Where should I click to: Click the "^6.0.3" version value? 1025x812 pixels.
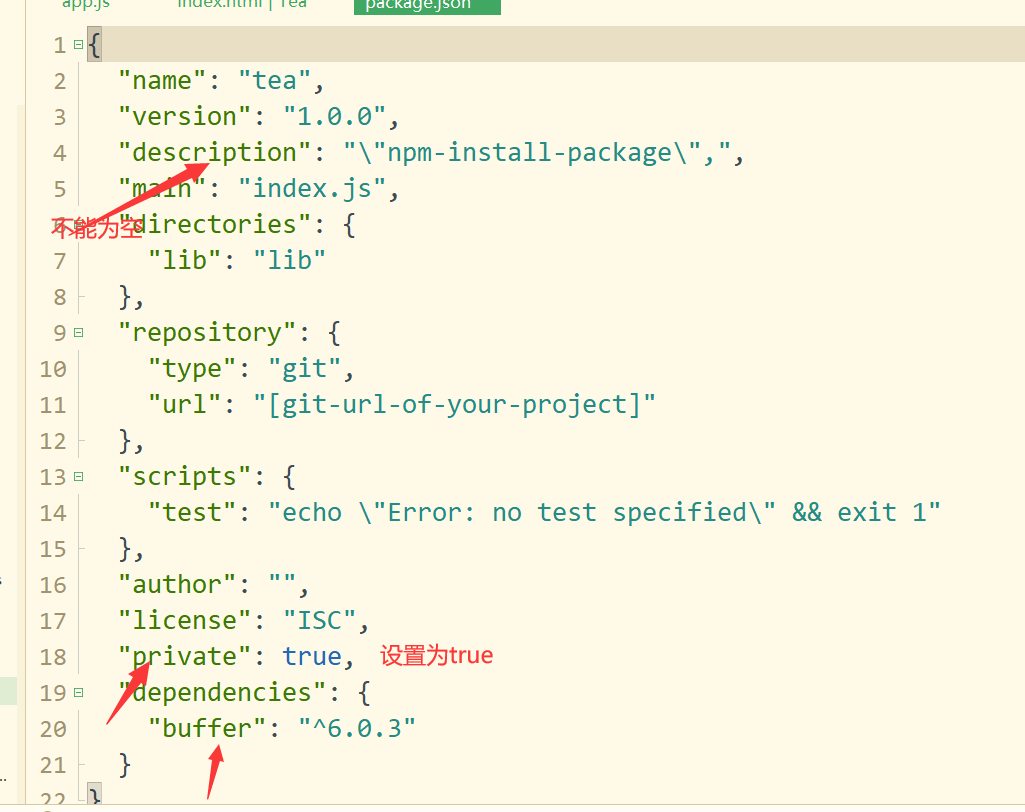click(357, 728)
